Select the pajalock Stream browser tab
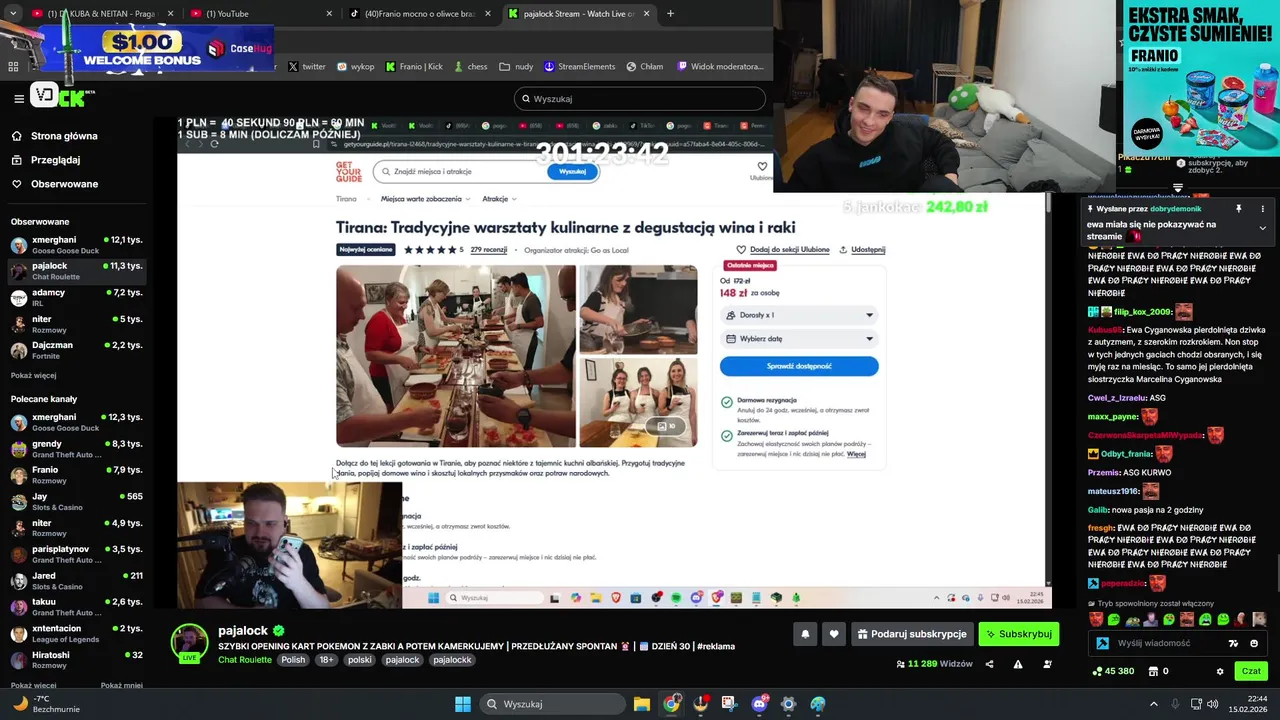Screen dimensions: 1280x720 pos(578,13)
